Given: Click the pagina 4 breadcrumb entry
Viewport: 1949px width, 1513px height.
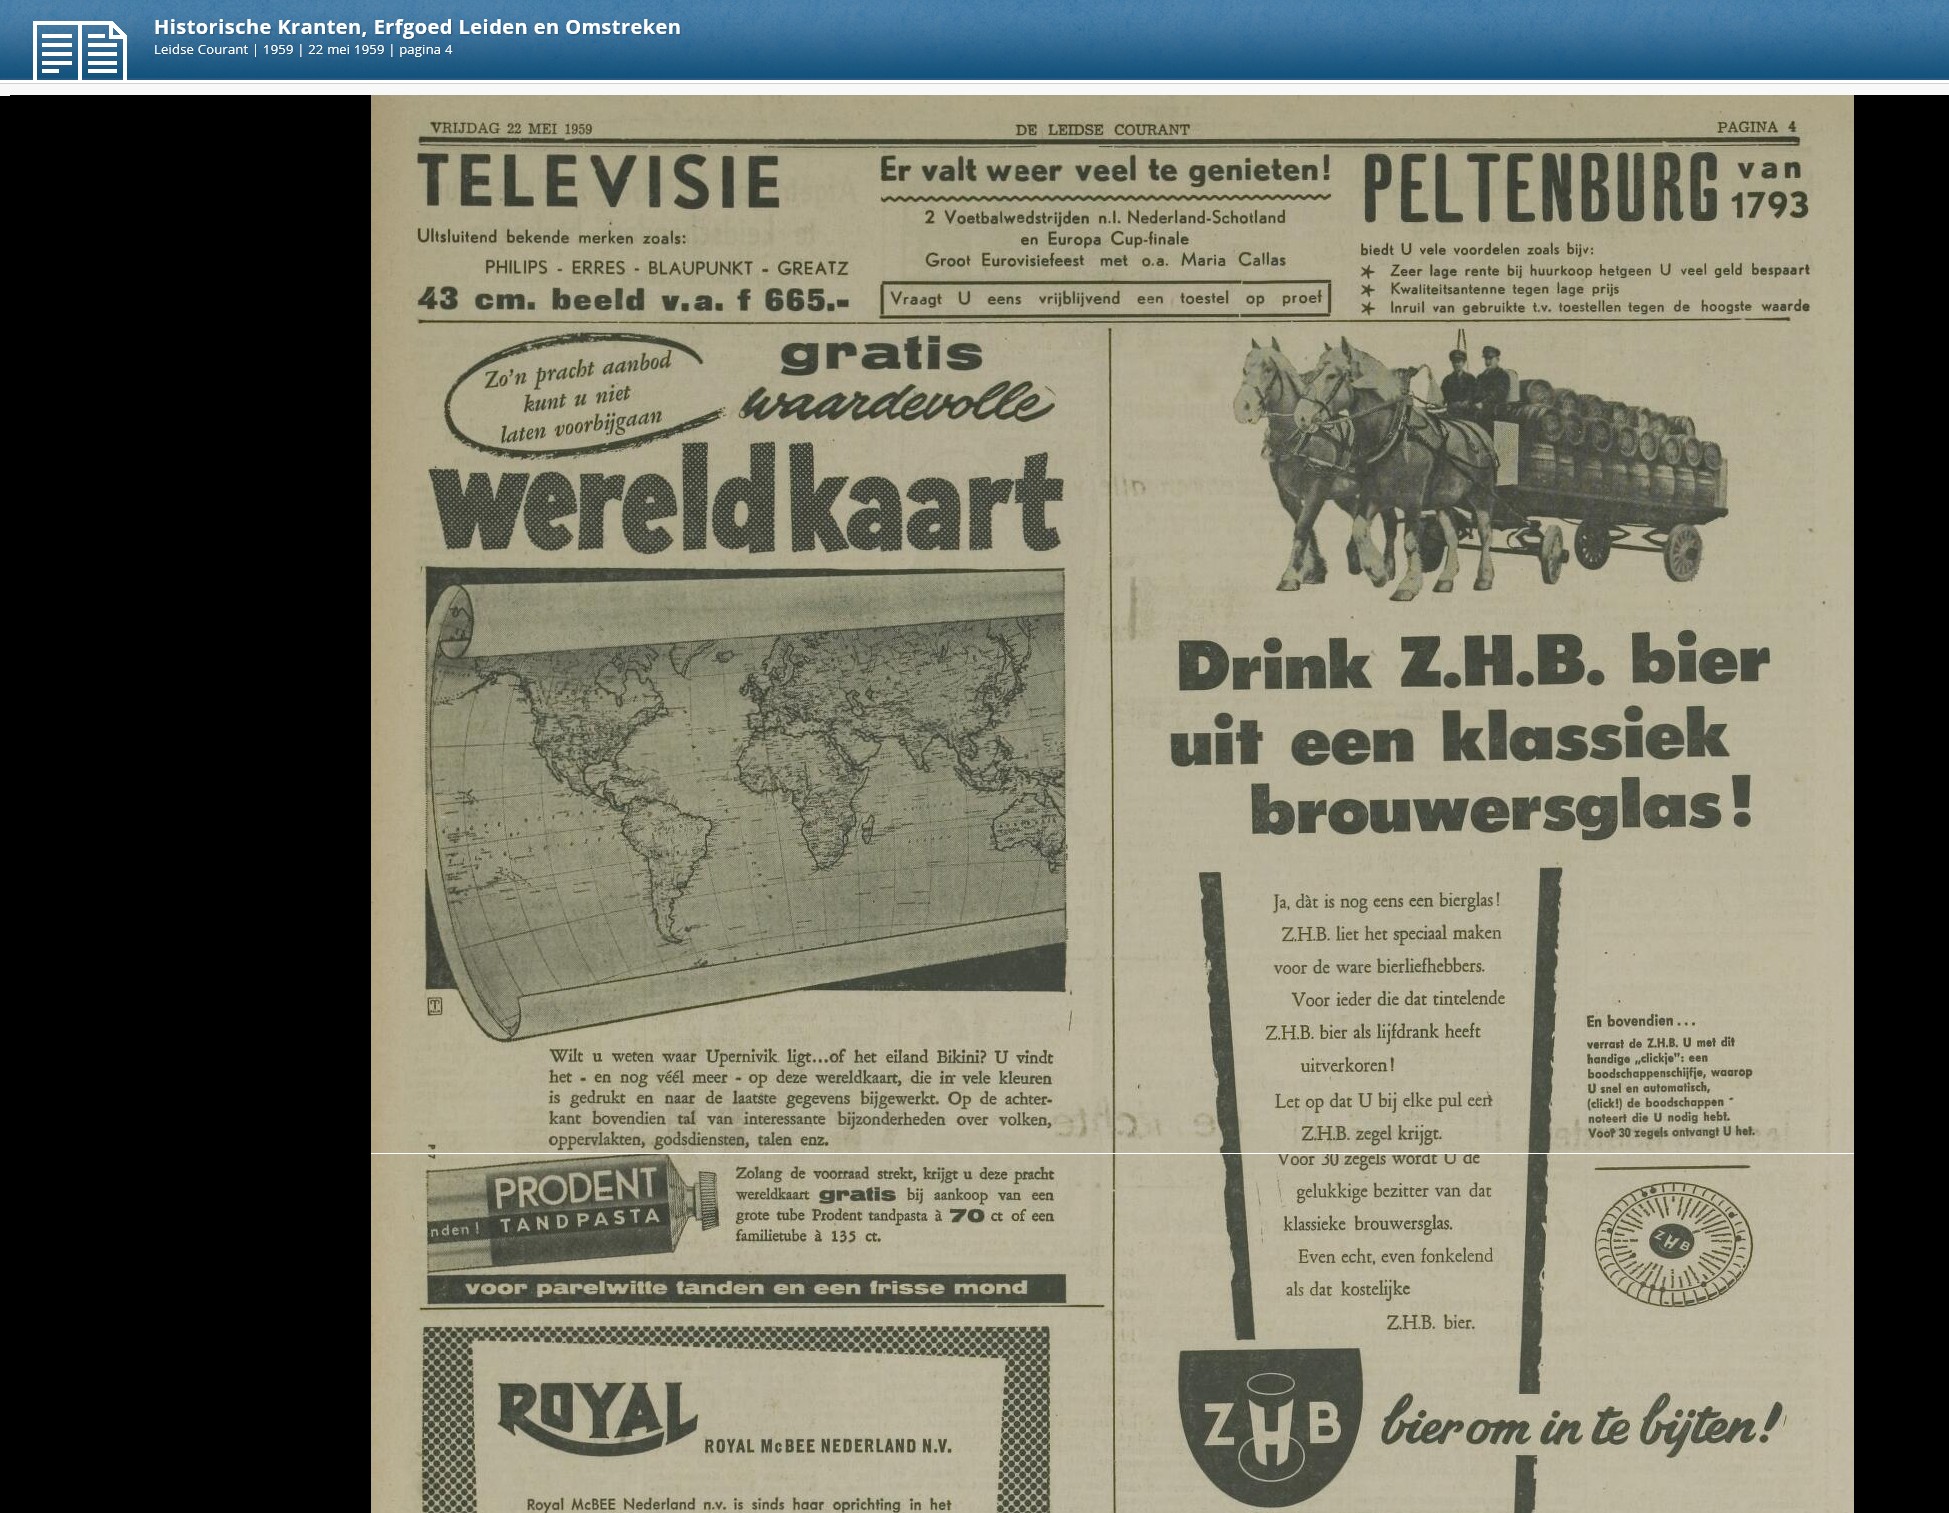Looking at the screenshot, I should [x=426, y=50].
